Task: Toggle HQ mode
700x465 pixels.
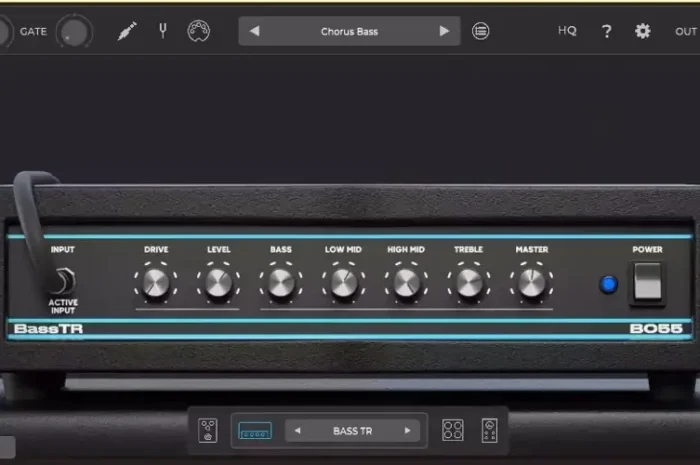Action: click(567, 31)
